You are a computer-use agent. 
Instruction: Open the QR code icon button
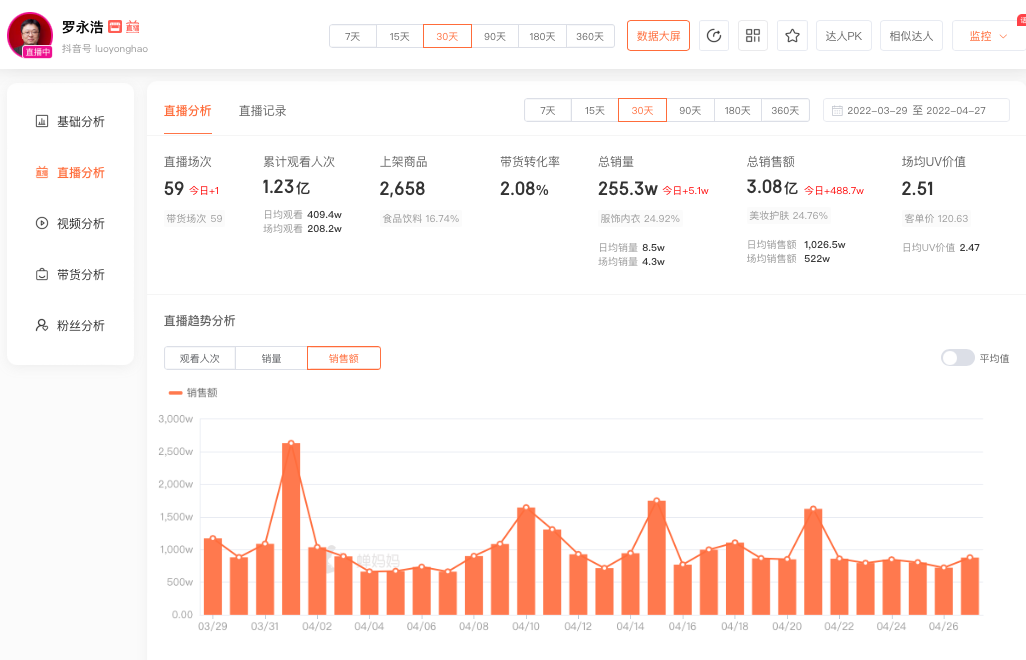point(753,36)
